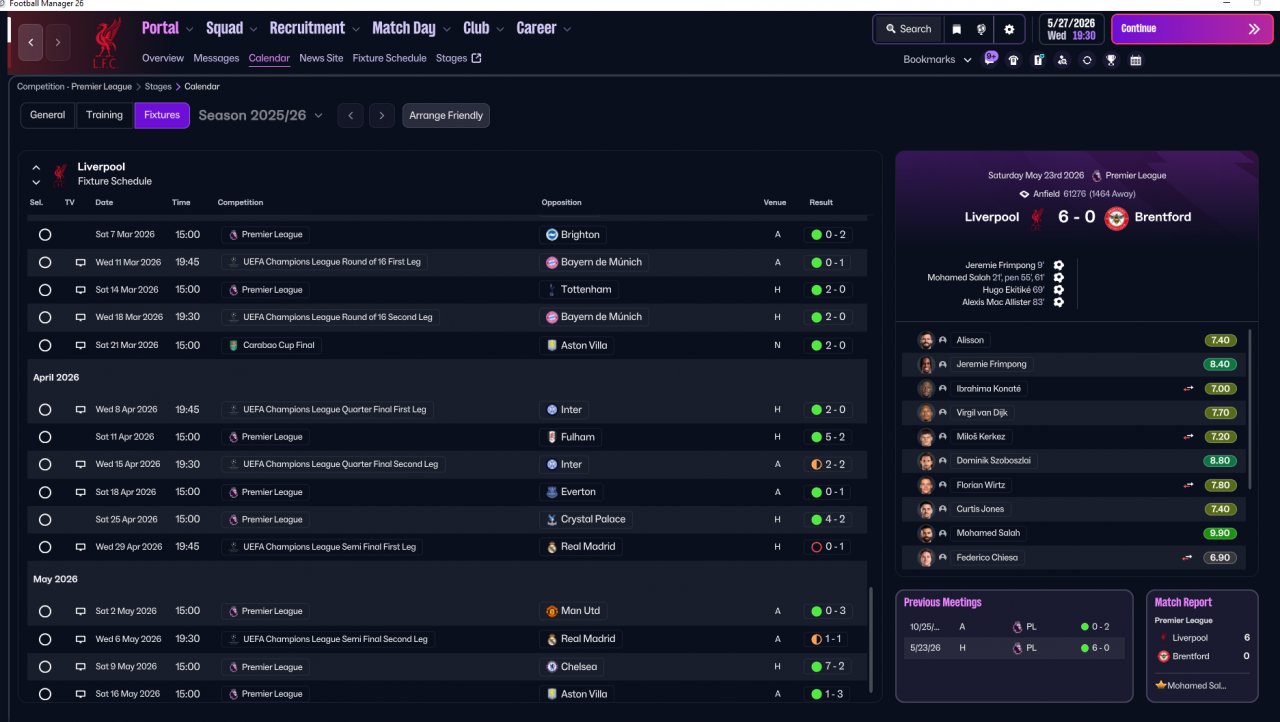The image size is (1280, 722).
Task: Click the 9.90 rating for Mohamed Salah
Action: [1220, 533]
